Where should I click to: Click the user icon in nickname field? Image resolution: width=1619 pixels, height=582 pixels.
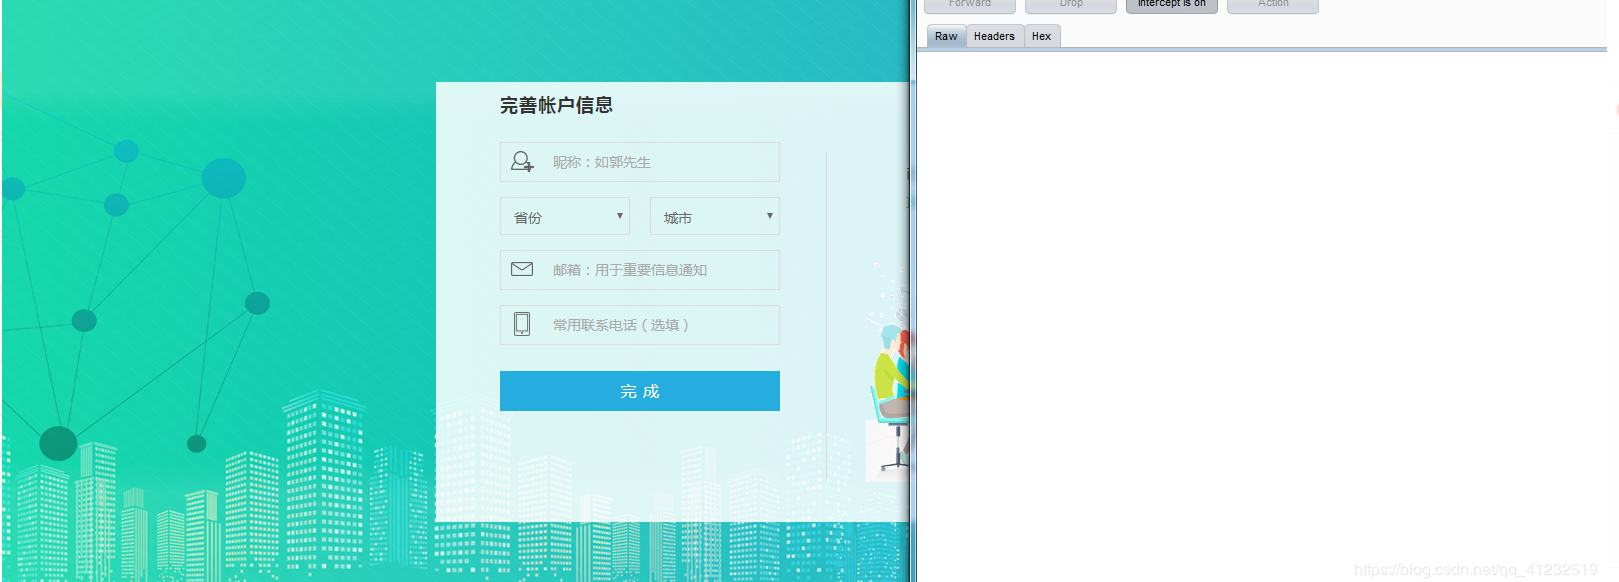coord(522,162)
